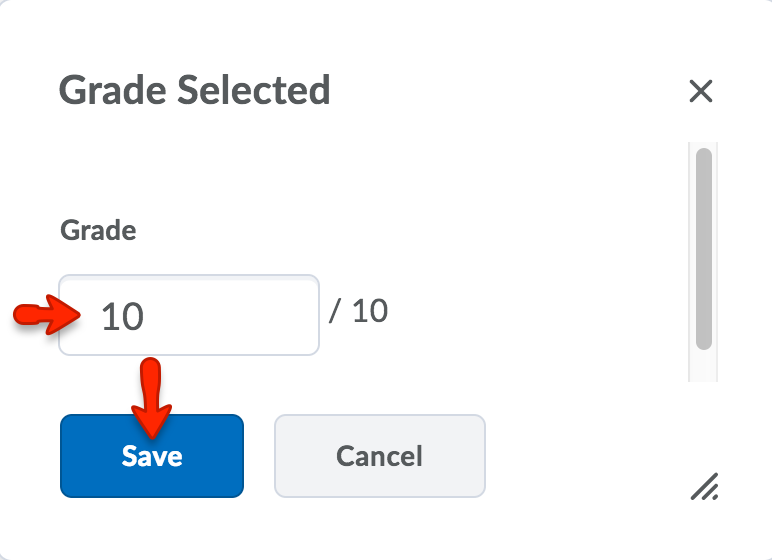Select the diagonal-lines resize grip
Screen dimensions: 772x560
704,487
